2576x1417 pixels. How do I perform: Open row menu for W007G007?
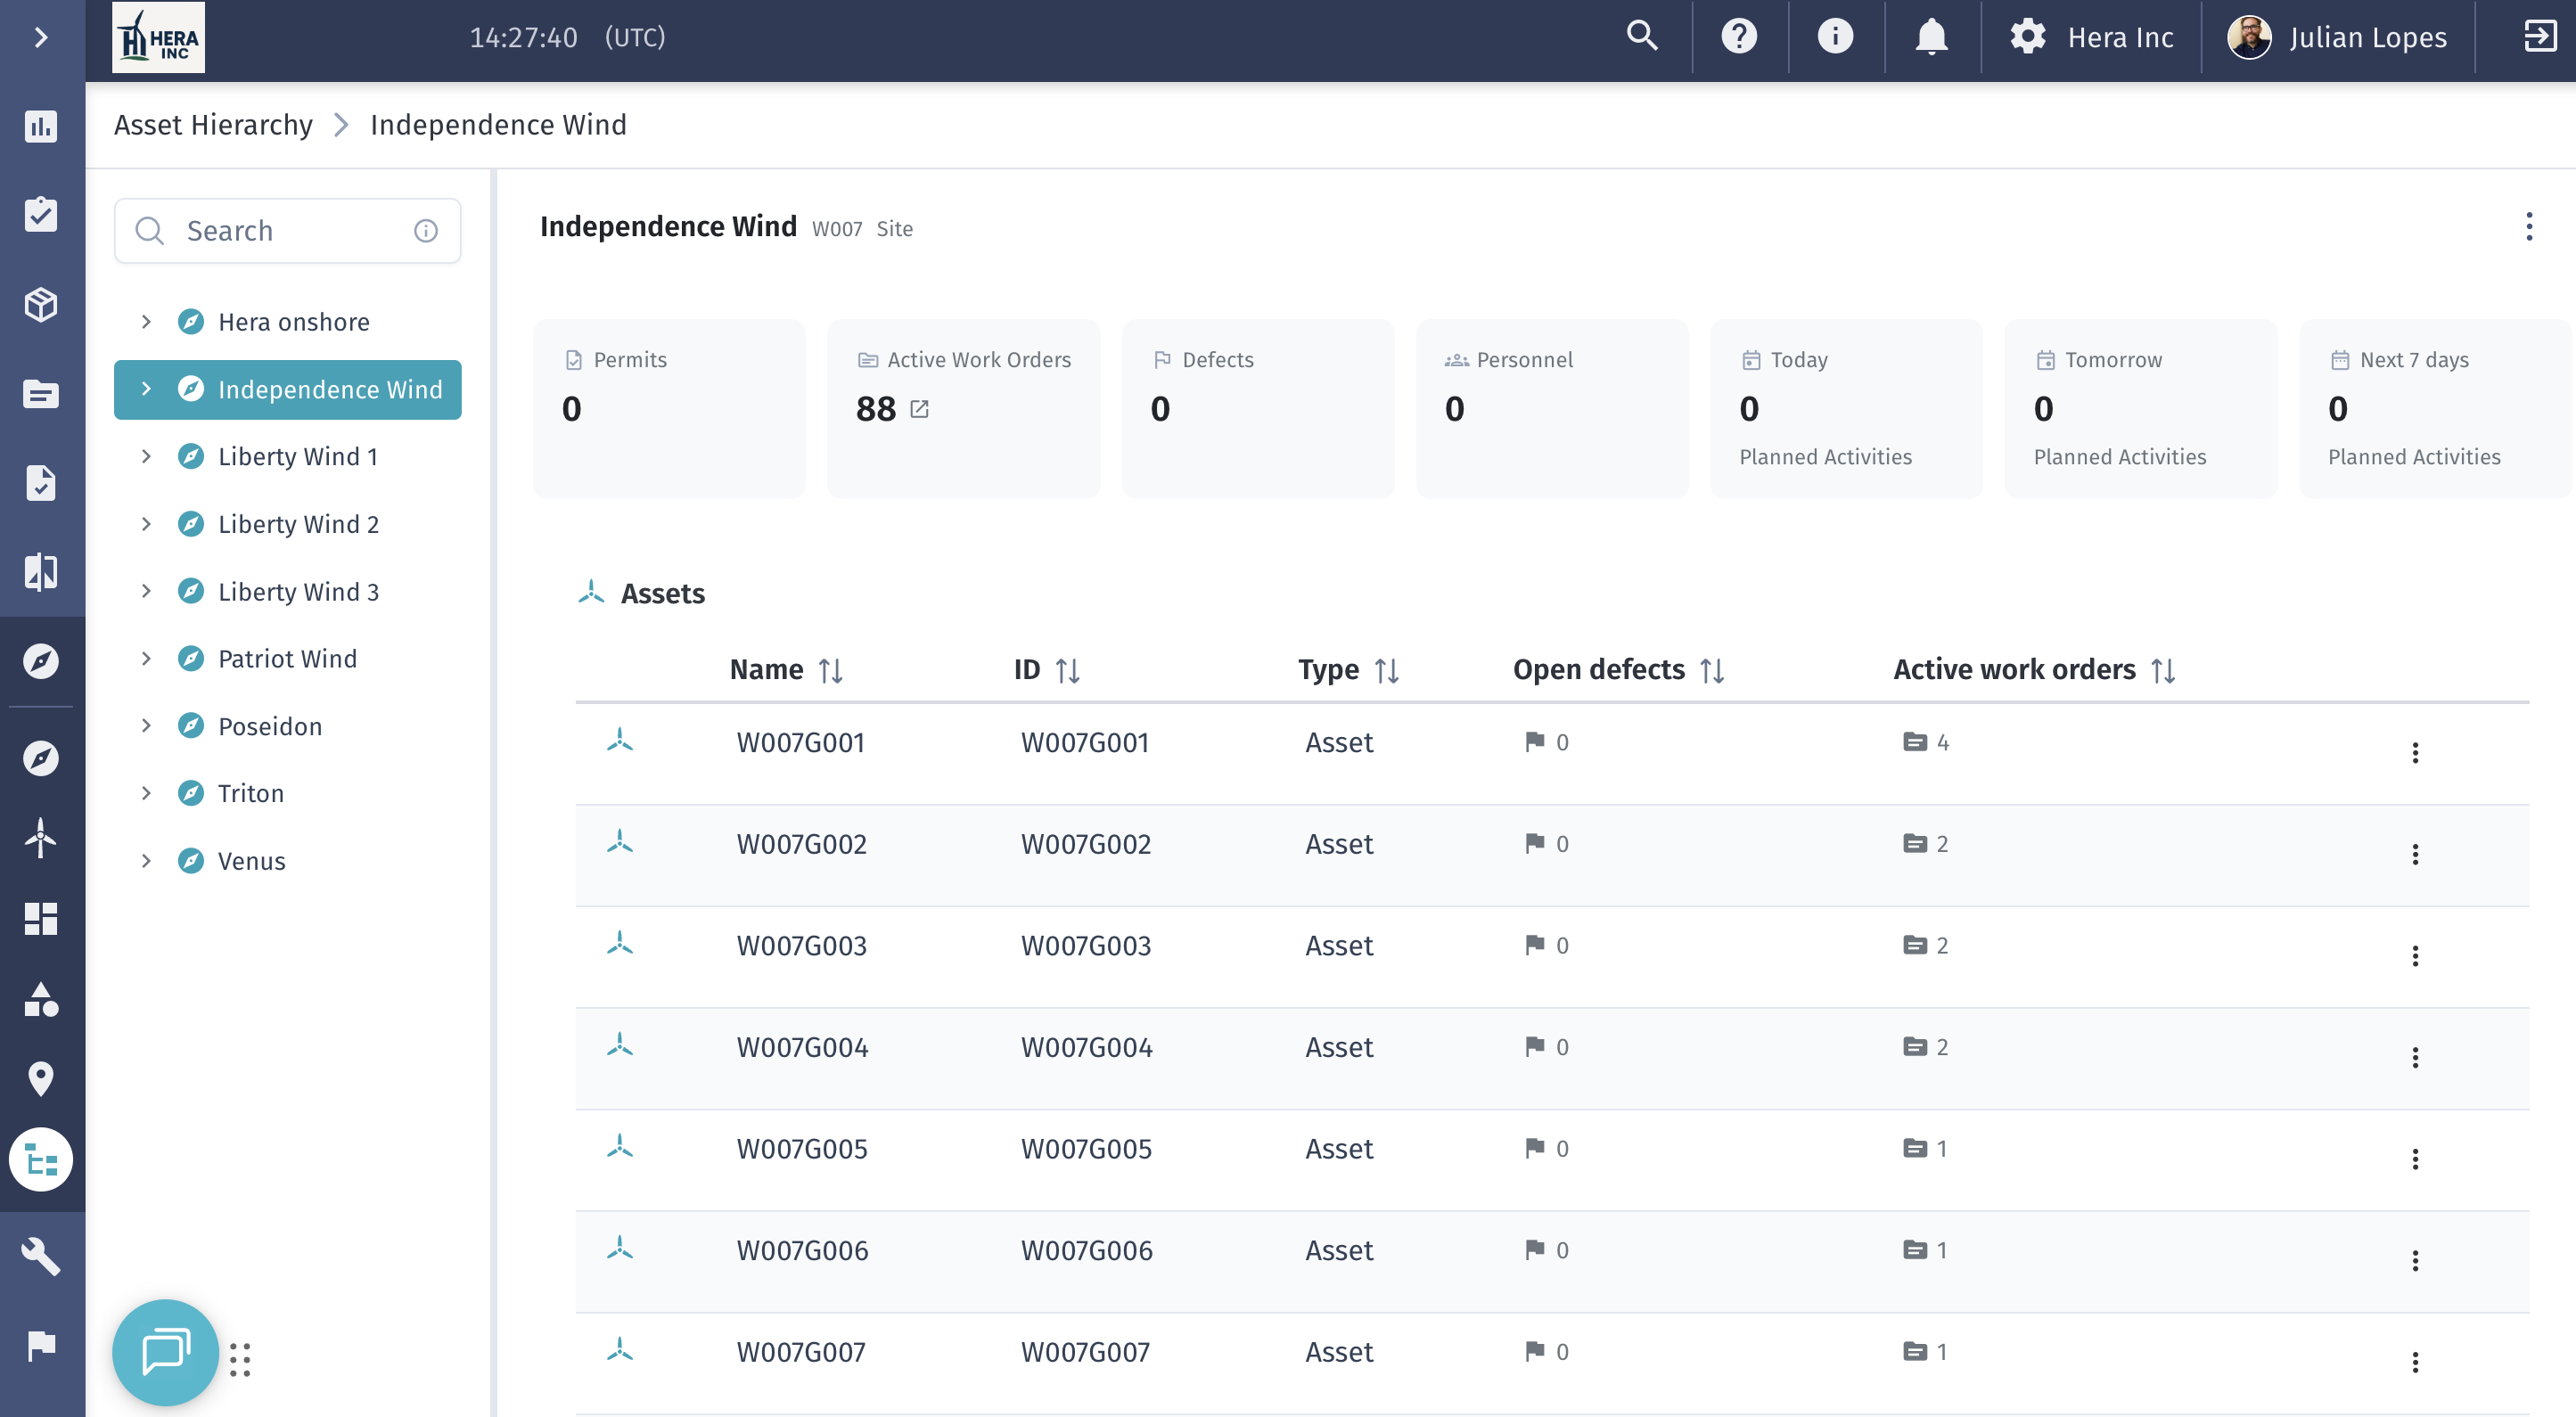pos(2415,1362)
